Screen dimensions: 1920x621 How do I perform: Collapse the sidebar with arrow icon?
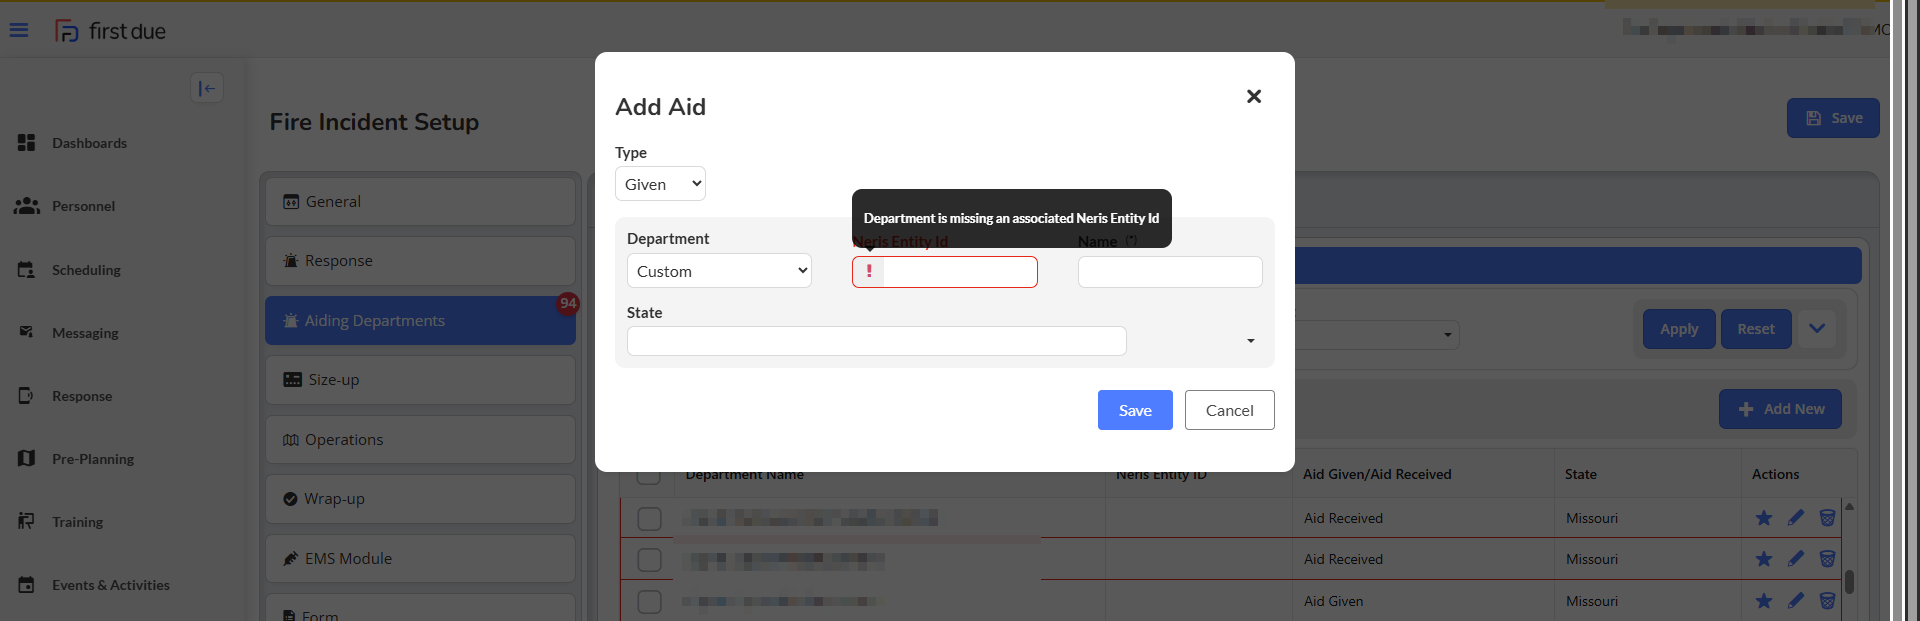point(207,88)
